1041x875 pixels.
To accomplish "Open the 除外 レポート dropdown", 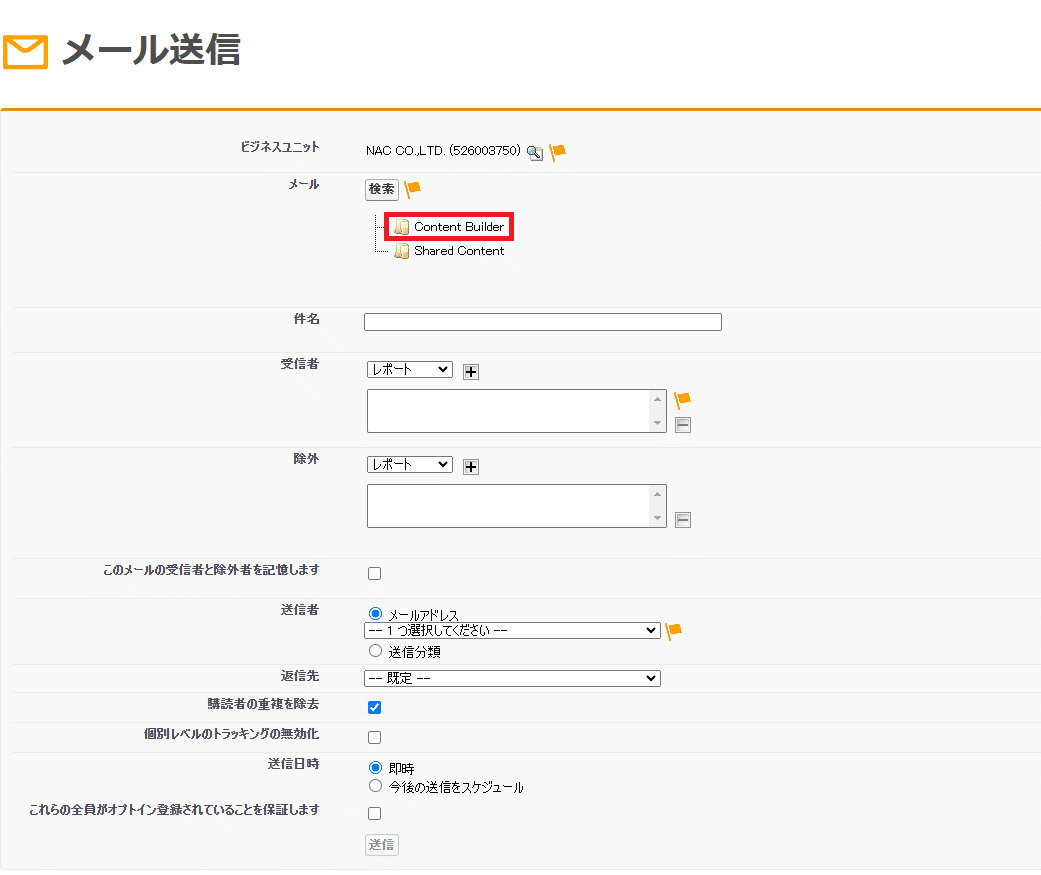I will coord(410,465).
